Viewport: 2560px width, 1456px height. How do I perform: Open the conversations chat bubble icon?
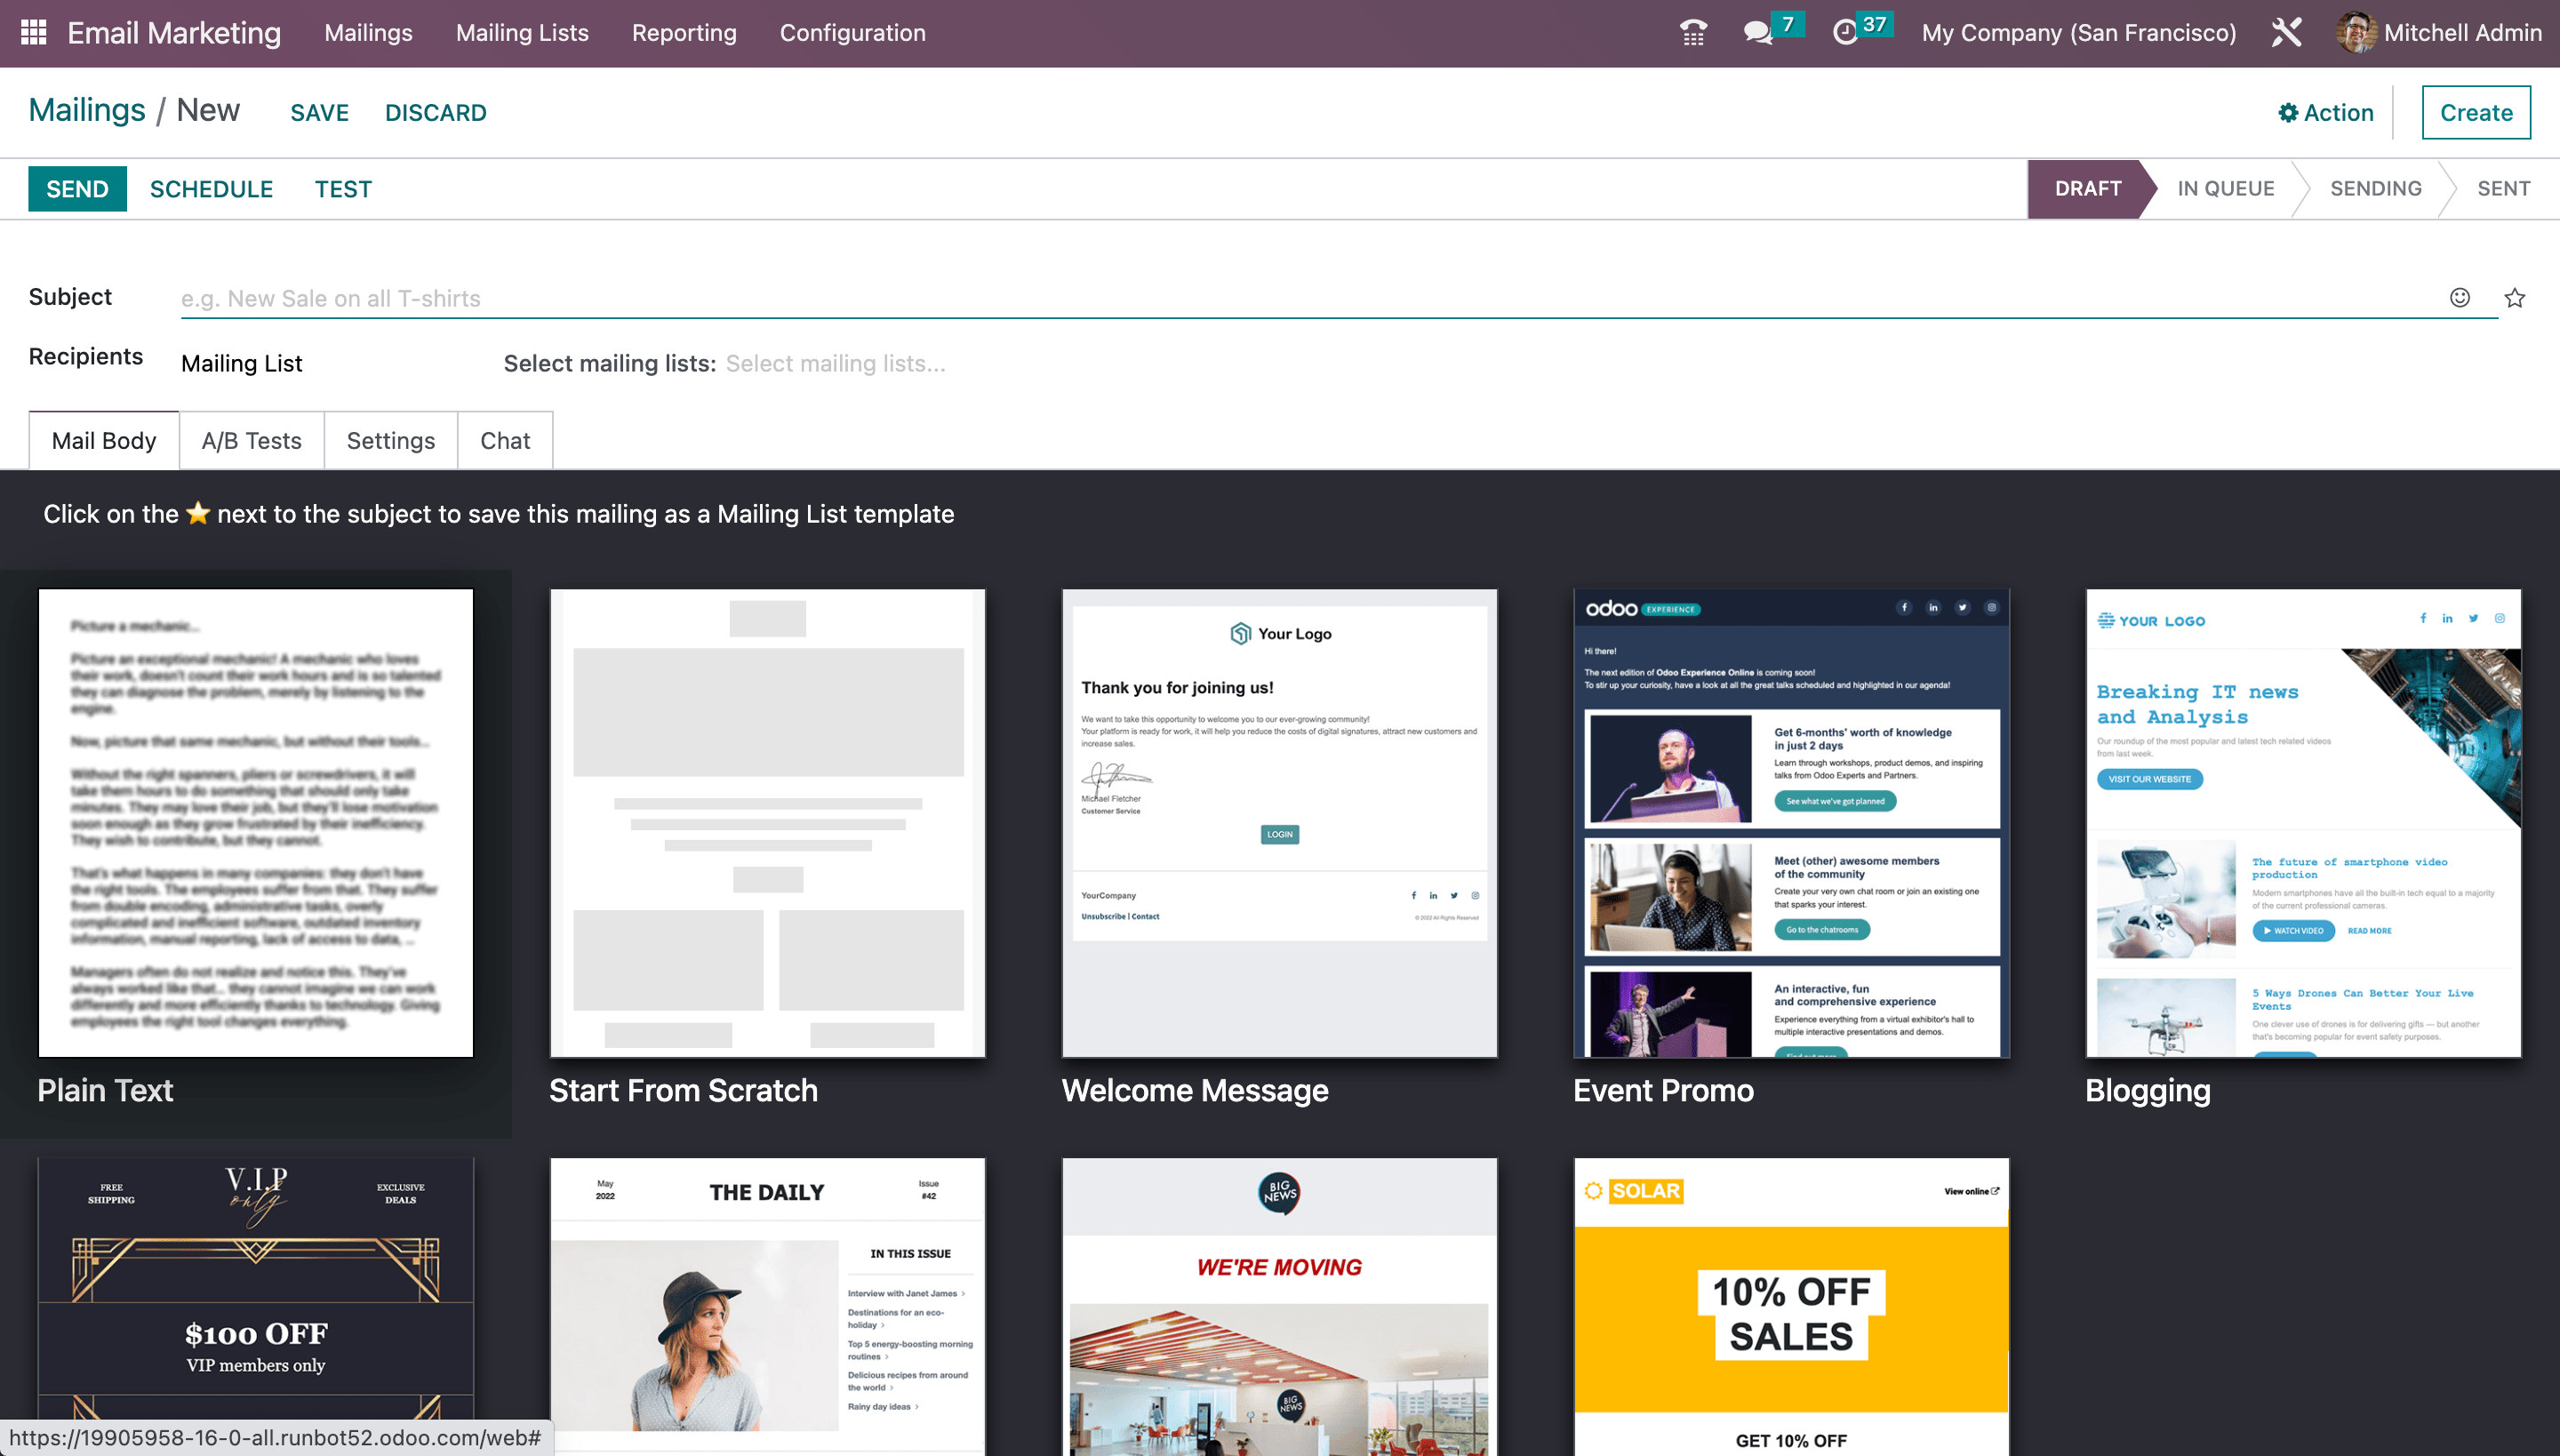(x=1757, y=33)
